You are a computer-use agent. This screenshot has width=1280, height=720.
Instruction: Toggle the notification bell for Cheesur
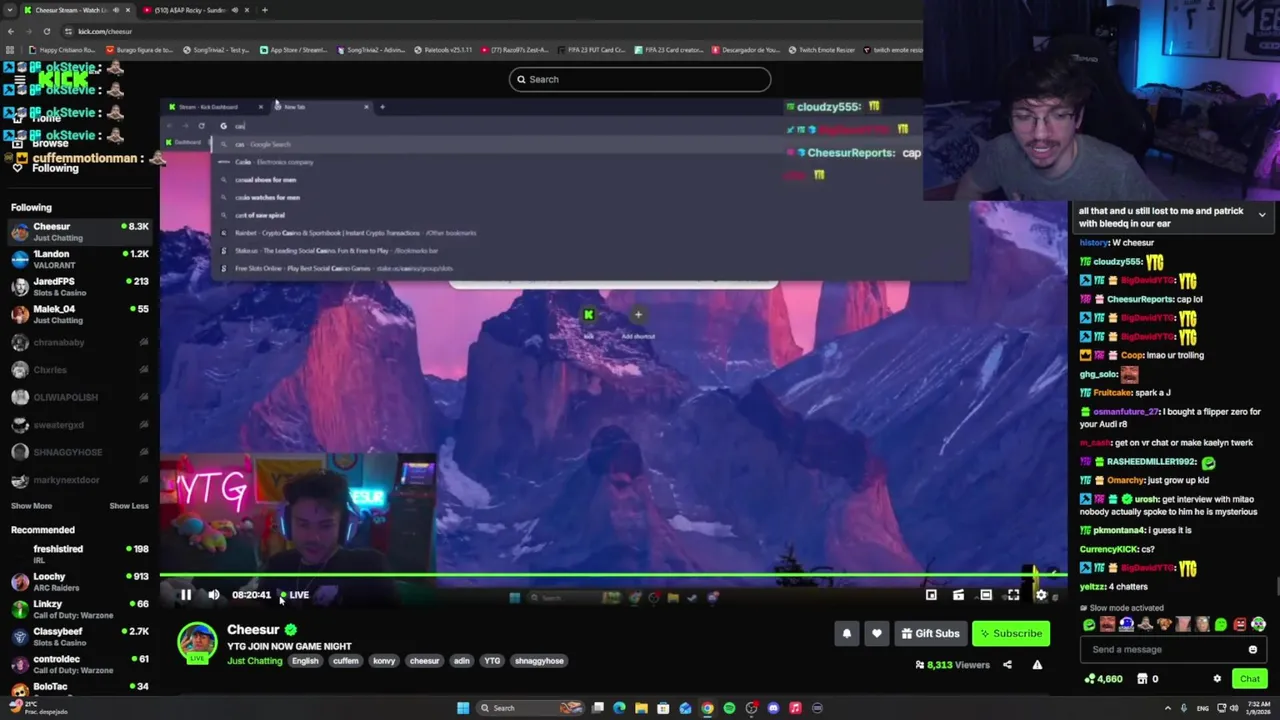point(847,633)
